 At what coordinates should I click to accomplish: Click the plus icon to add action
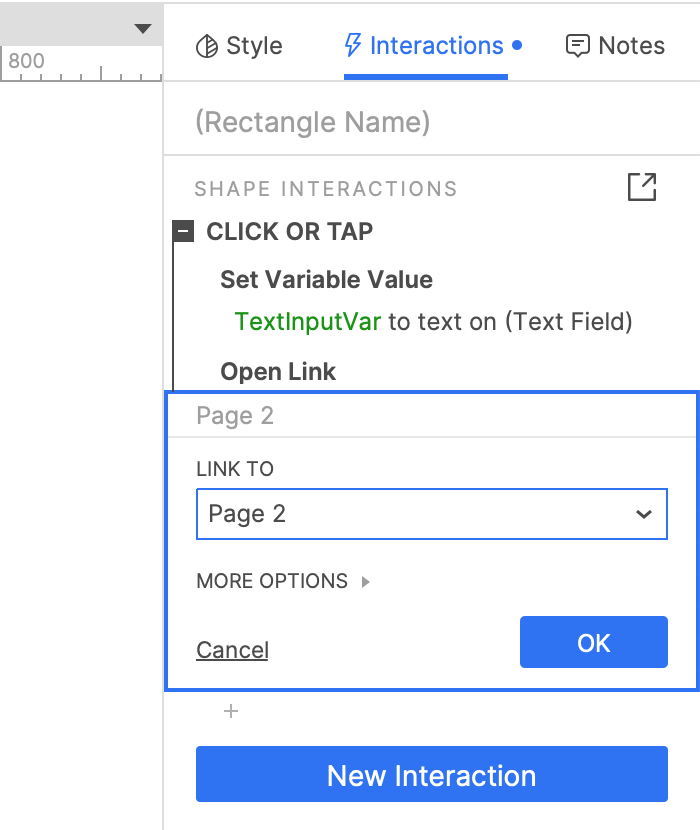point(231,711)
